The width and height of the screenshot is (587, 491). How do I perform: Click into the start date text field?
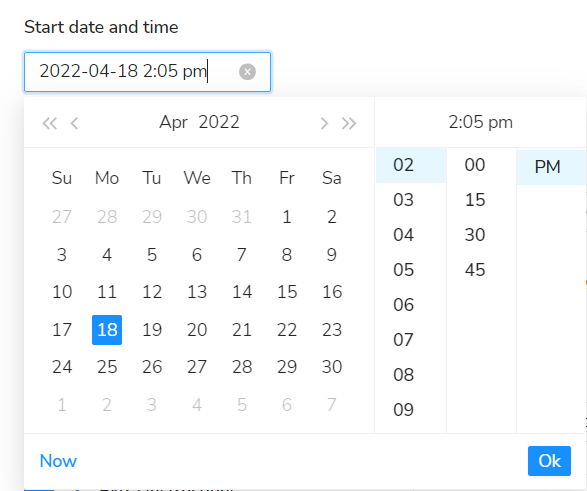[x=147, y=72]
